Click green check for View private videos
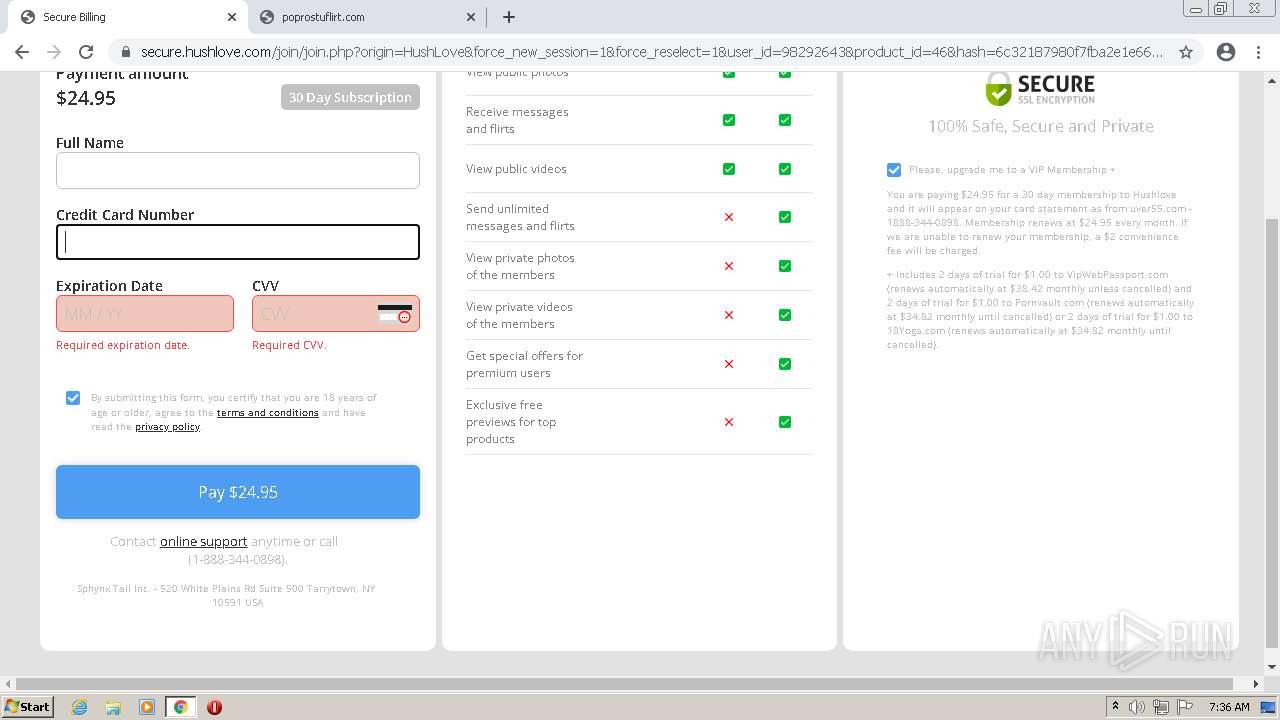Viewport: 1280px width, 720px height. pos(785,315)
